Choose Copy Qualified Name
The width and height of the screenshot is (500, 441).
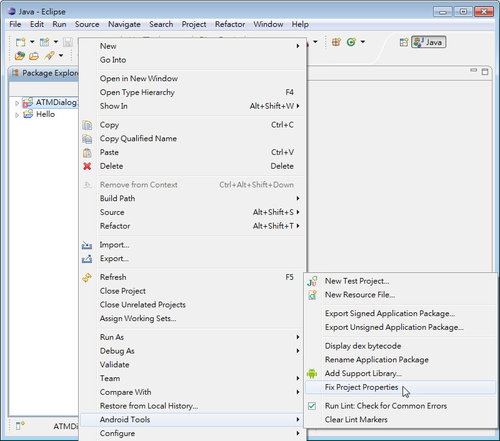pyautogui.click(x=193, y=139)
